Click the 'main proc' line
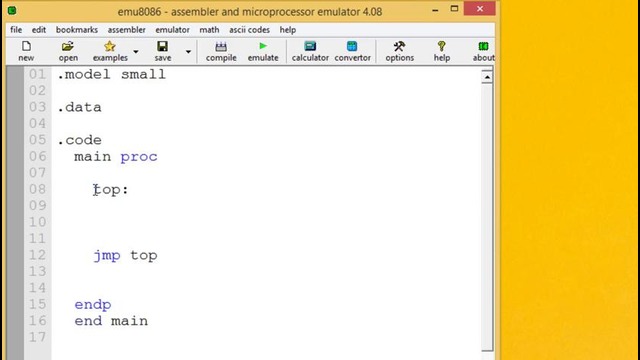Image resolution: width=640 pixels, height=360 pixels. [x=116, y=157]
